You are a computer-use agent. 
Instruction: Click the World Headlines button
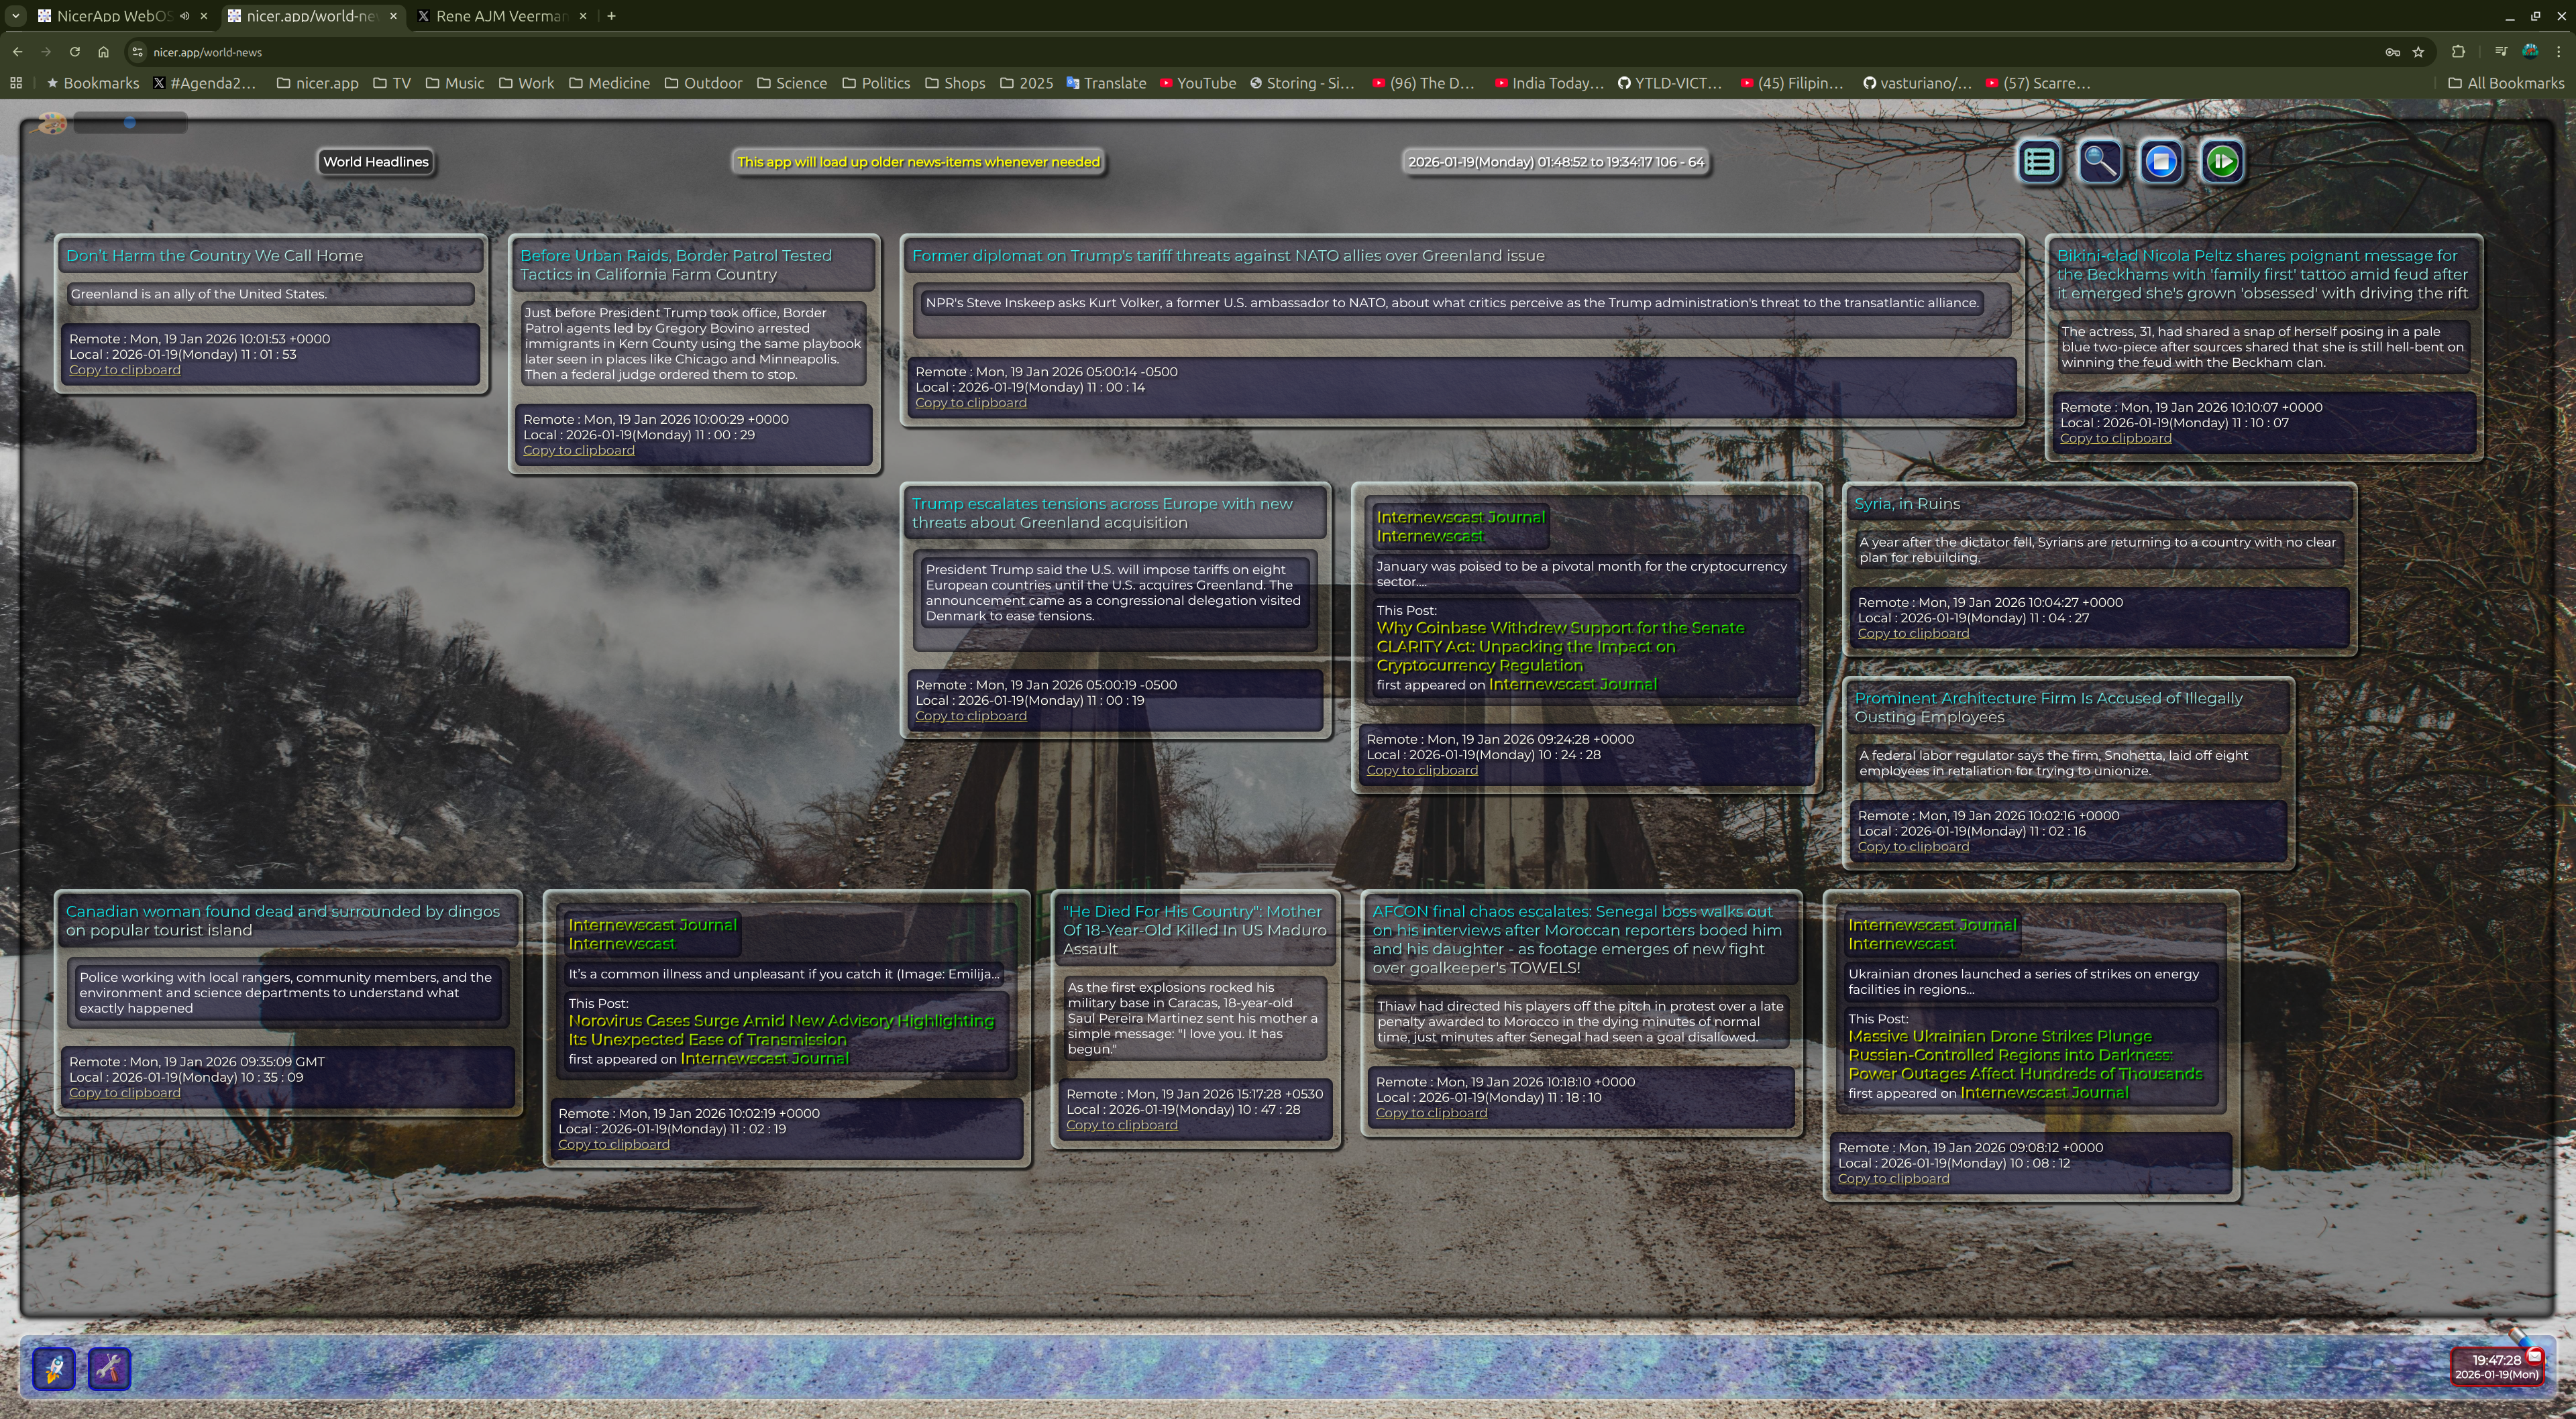point(375,162)
